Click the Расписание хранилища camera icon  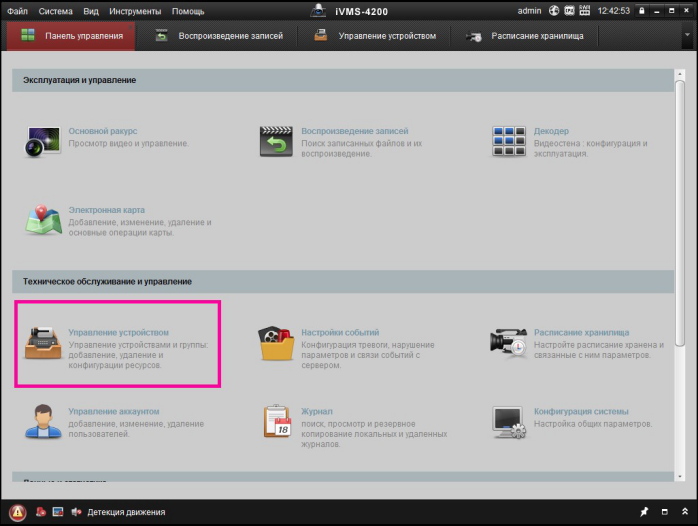508,343
